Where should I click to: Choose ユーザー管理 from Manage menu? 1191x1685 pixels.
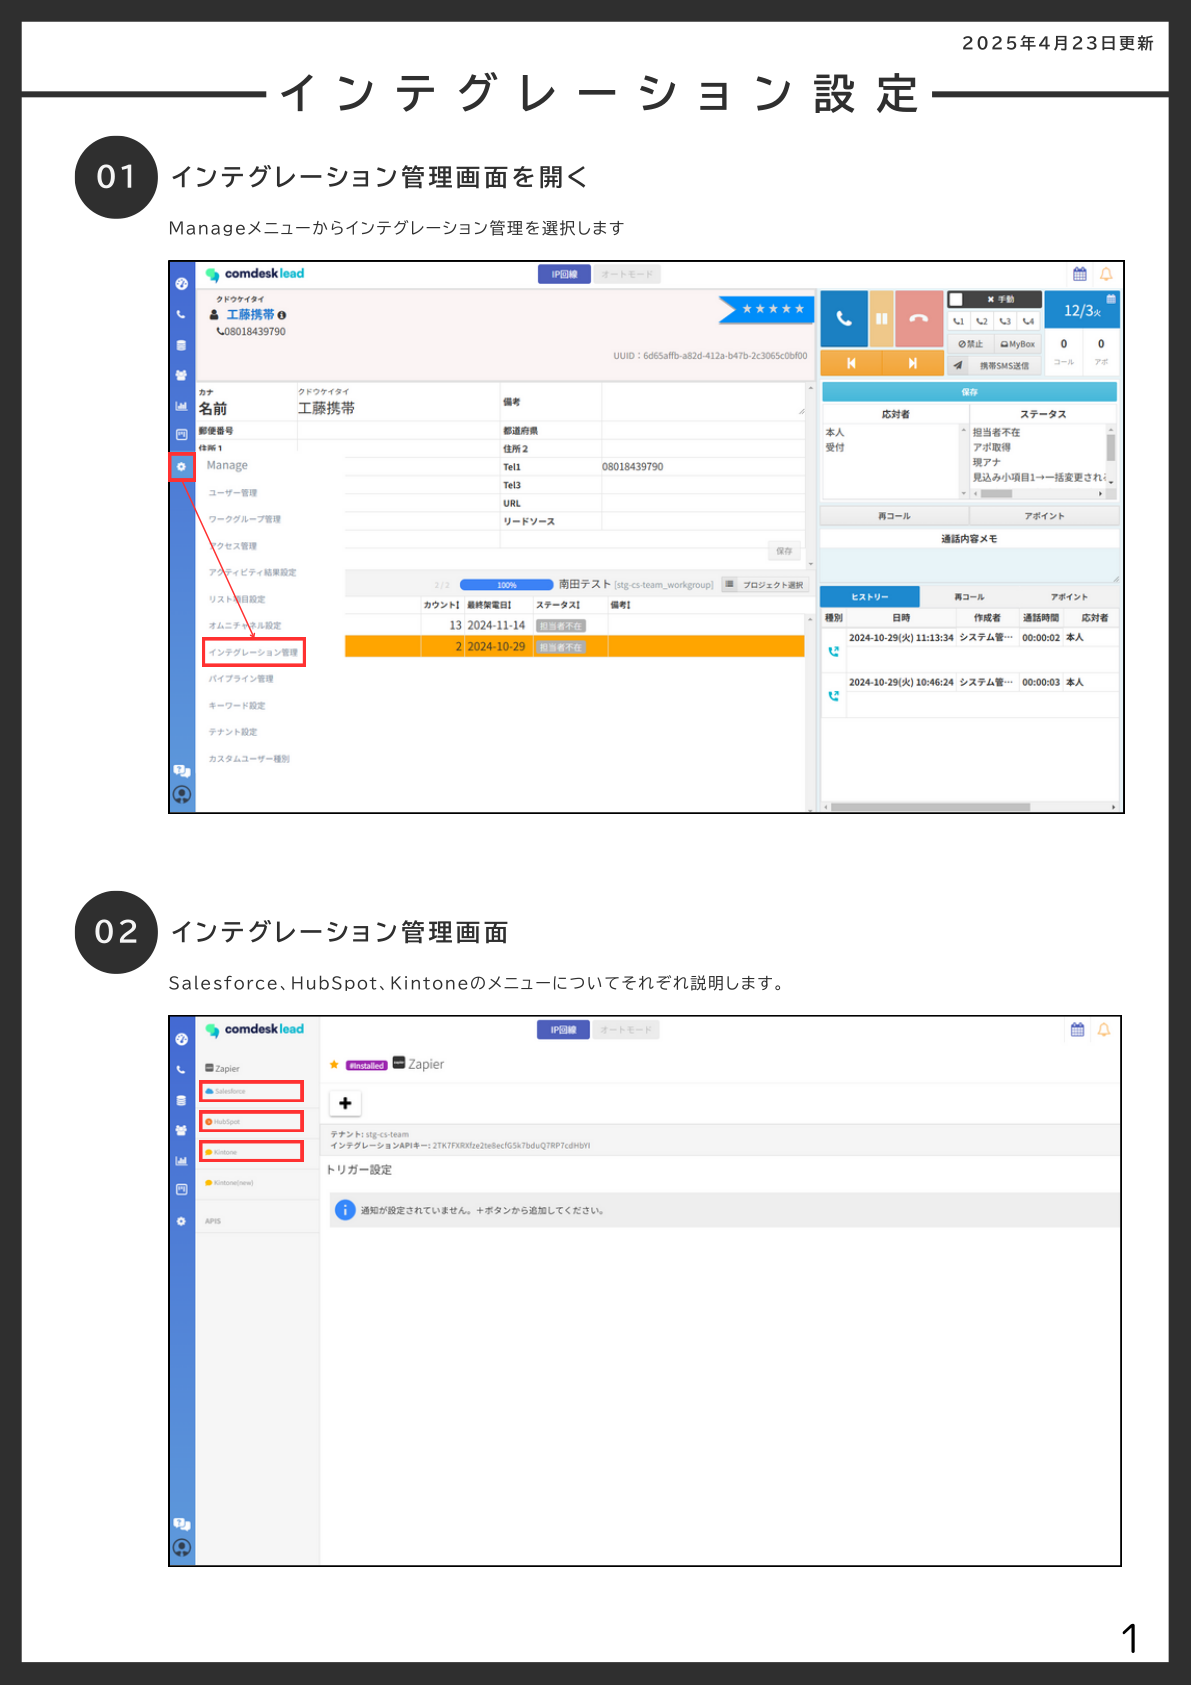point(233,493)
